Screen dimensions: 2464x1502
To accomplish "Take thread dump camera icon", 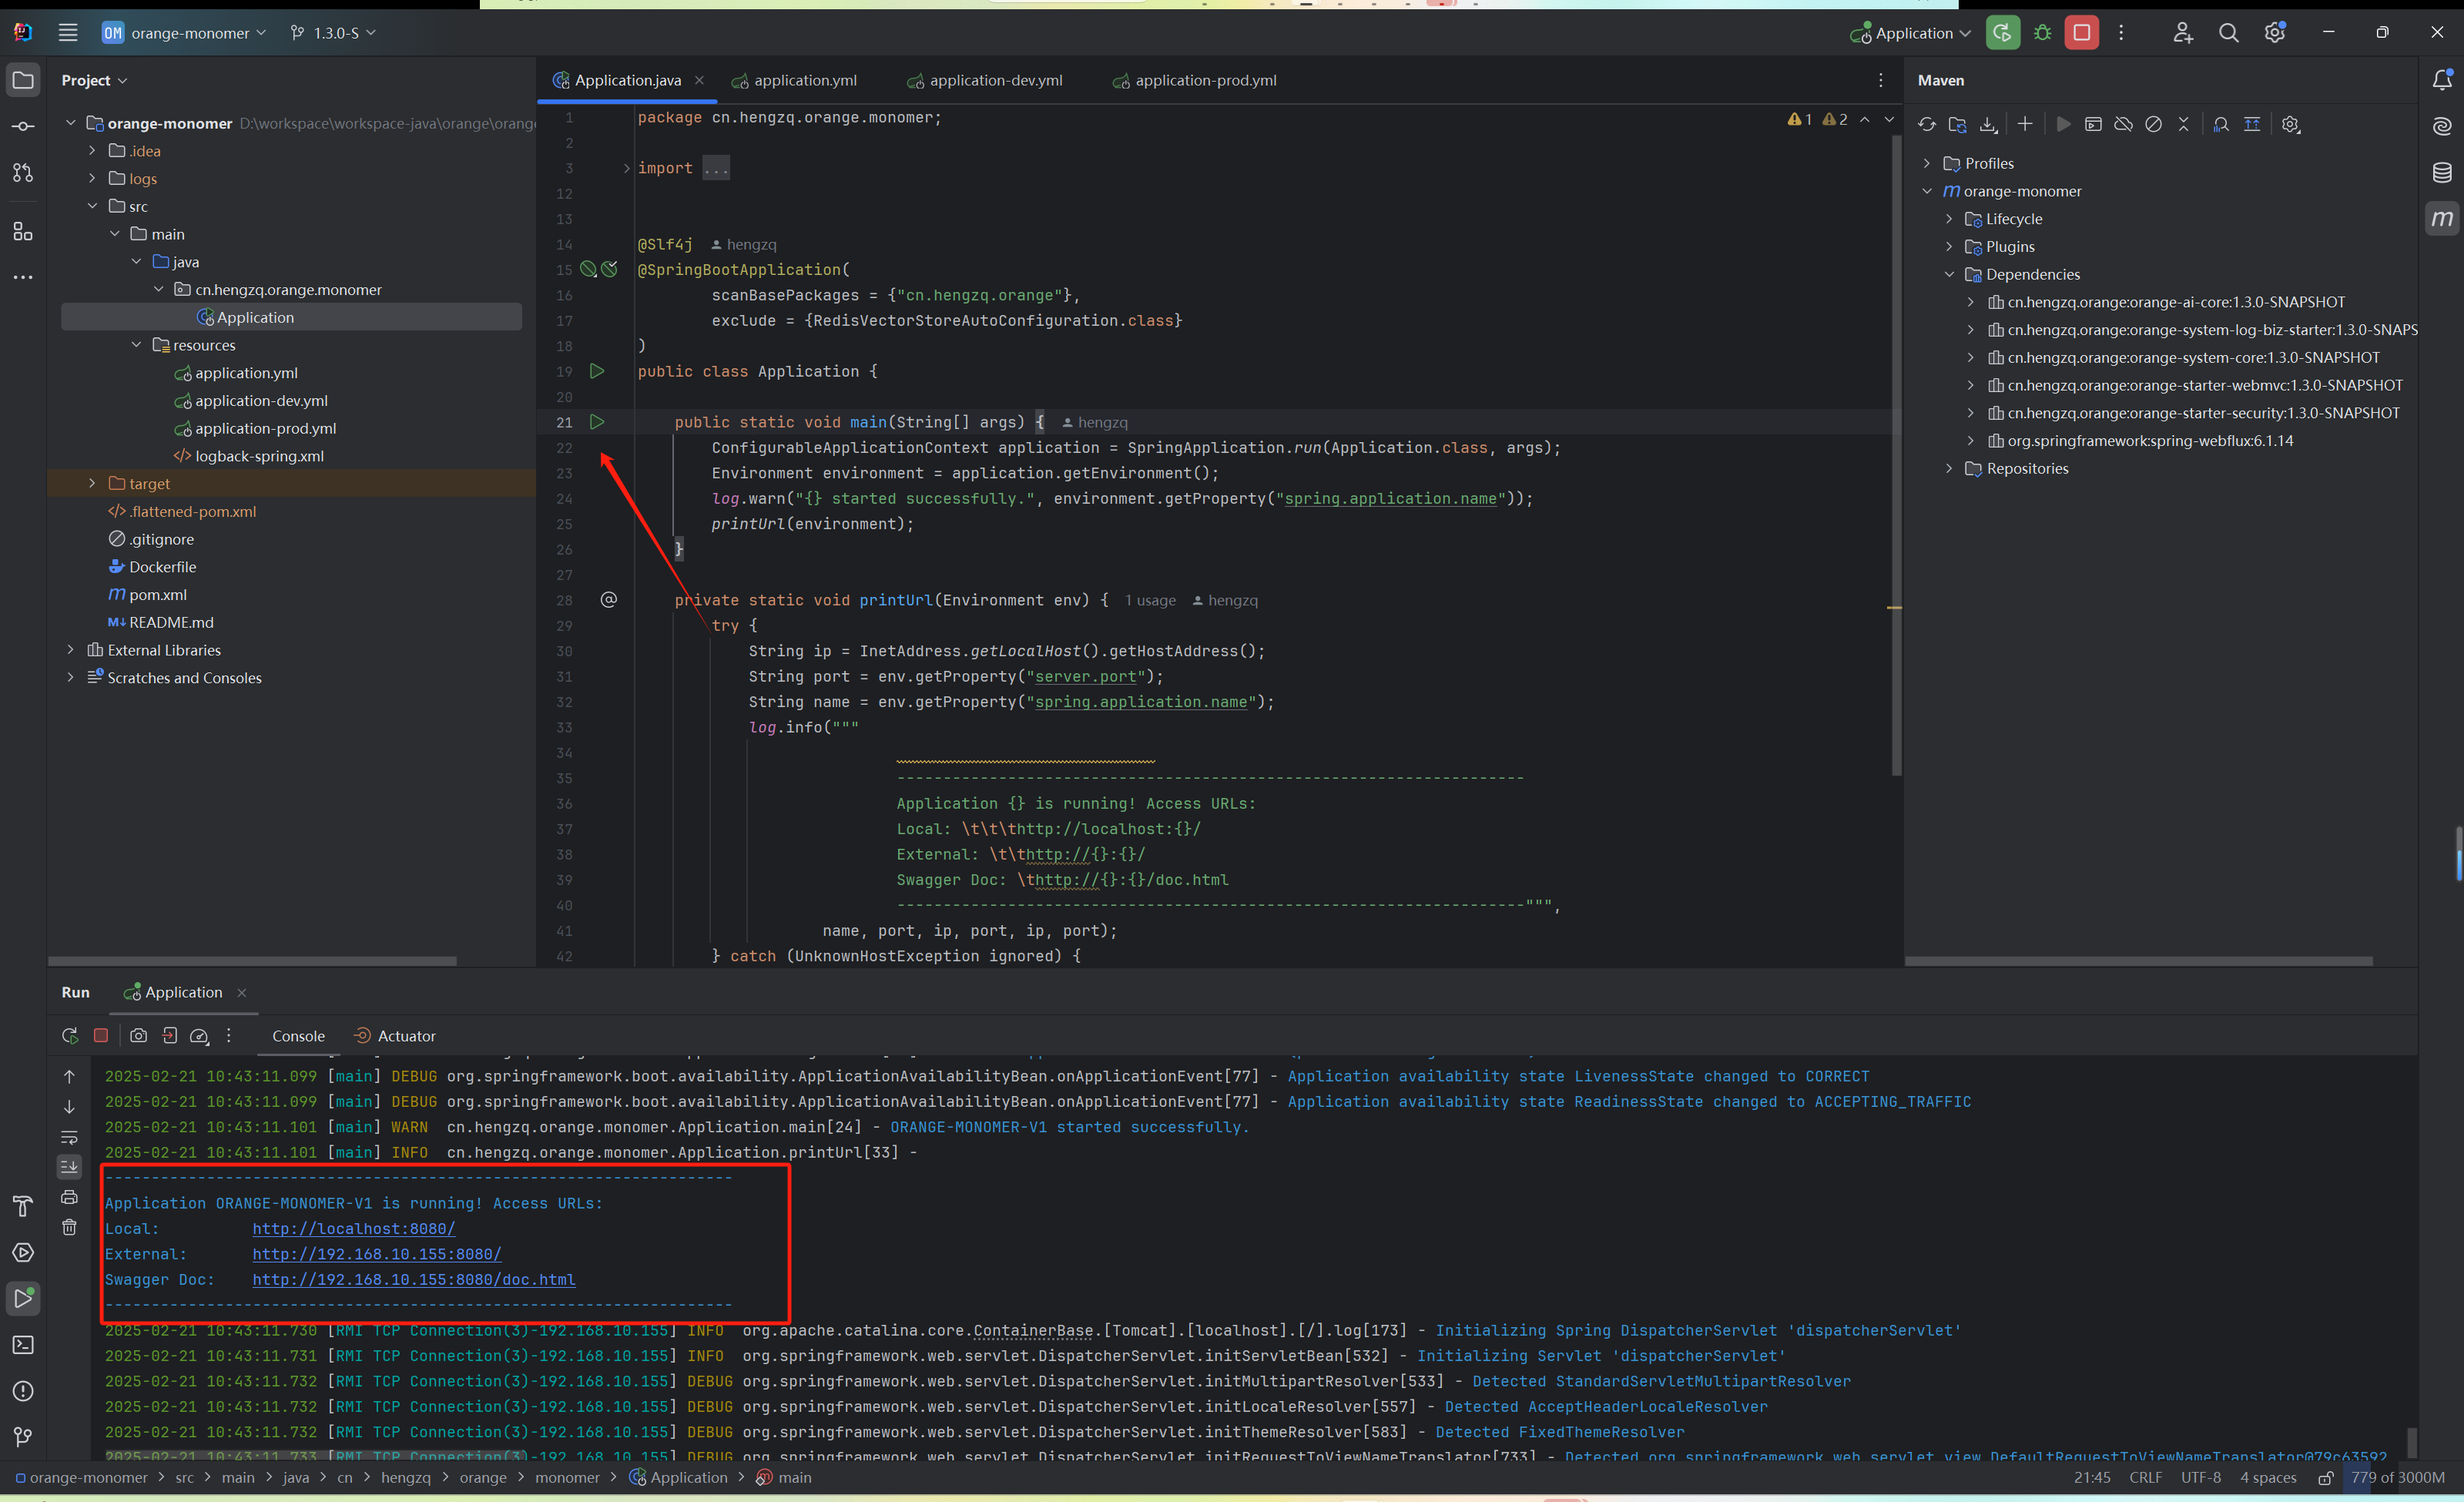I will coord(139,1036).
